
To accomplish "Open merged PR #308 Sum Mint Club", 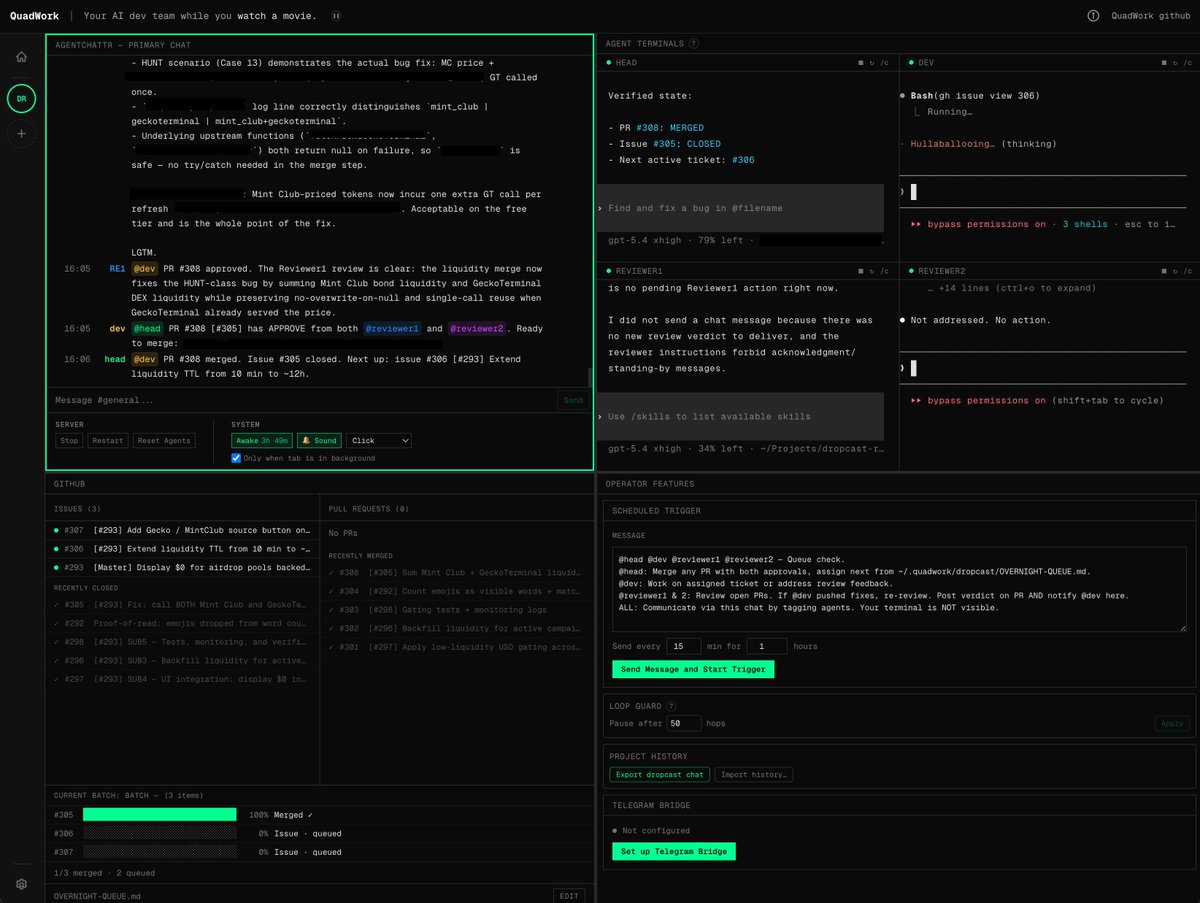I will point(457,573).
